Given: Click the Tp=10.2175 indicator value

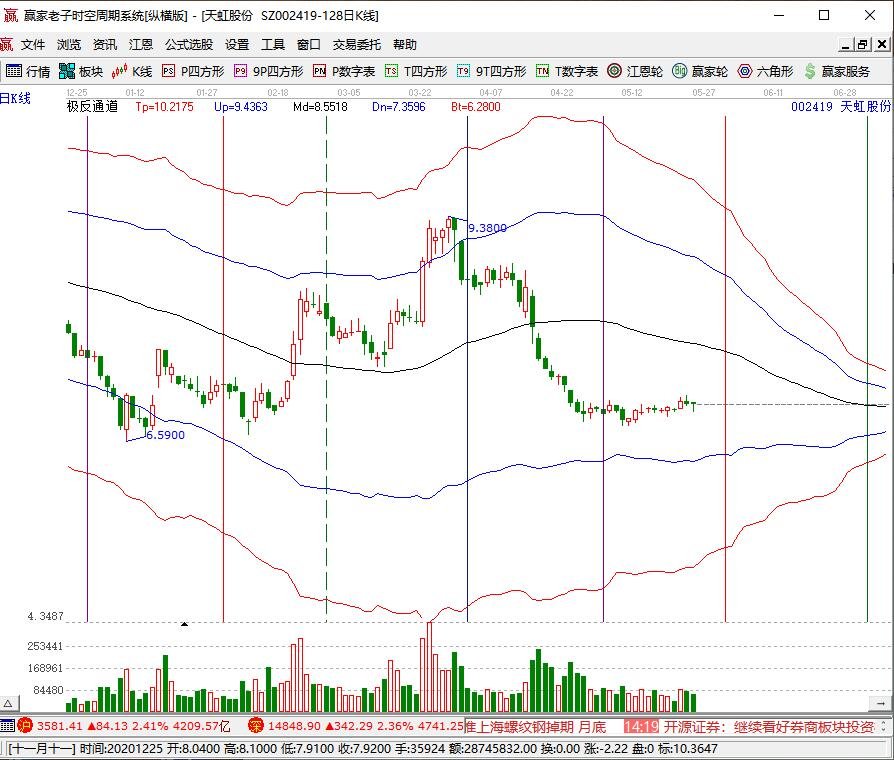Looking at the screenshot, I should (164, 107).
